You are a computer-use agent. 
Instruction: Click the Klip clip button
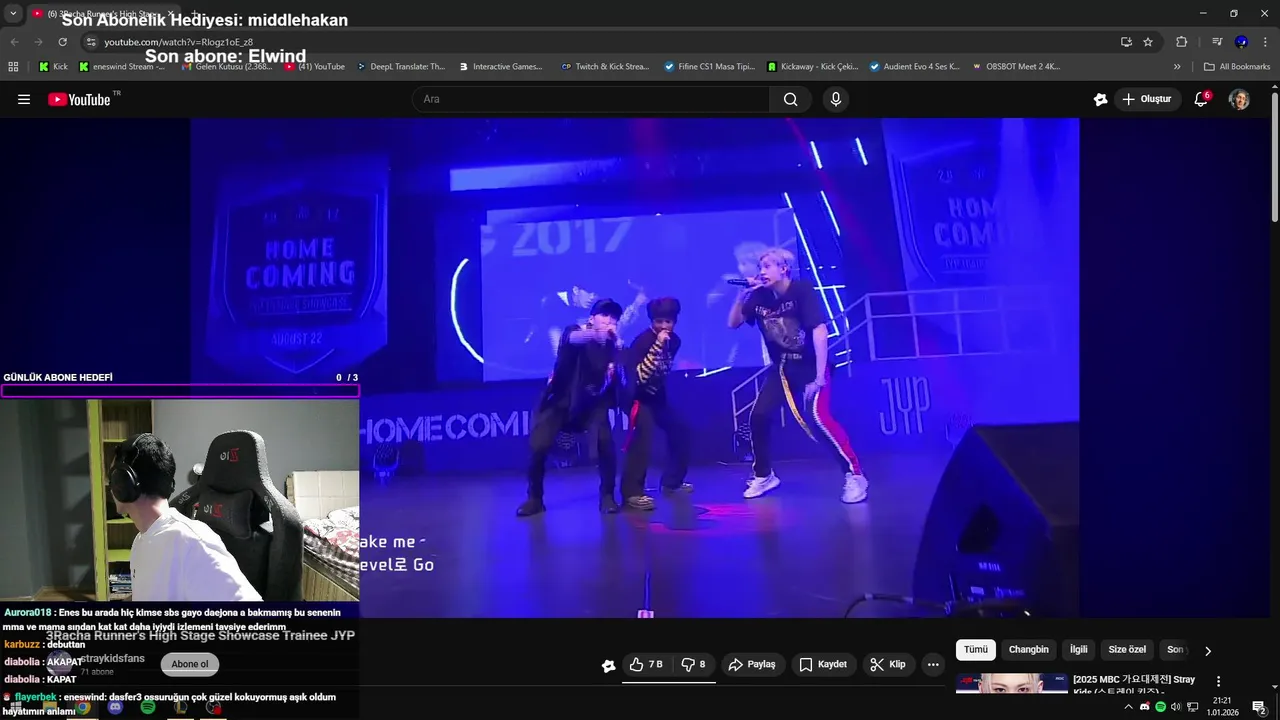(x=888, y=664)
